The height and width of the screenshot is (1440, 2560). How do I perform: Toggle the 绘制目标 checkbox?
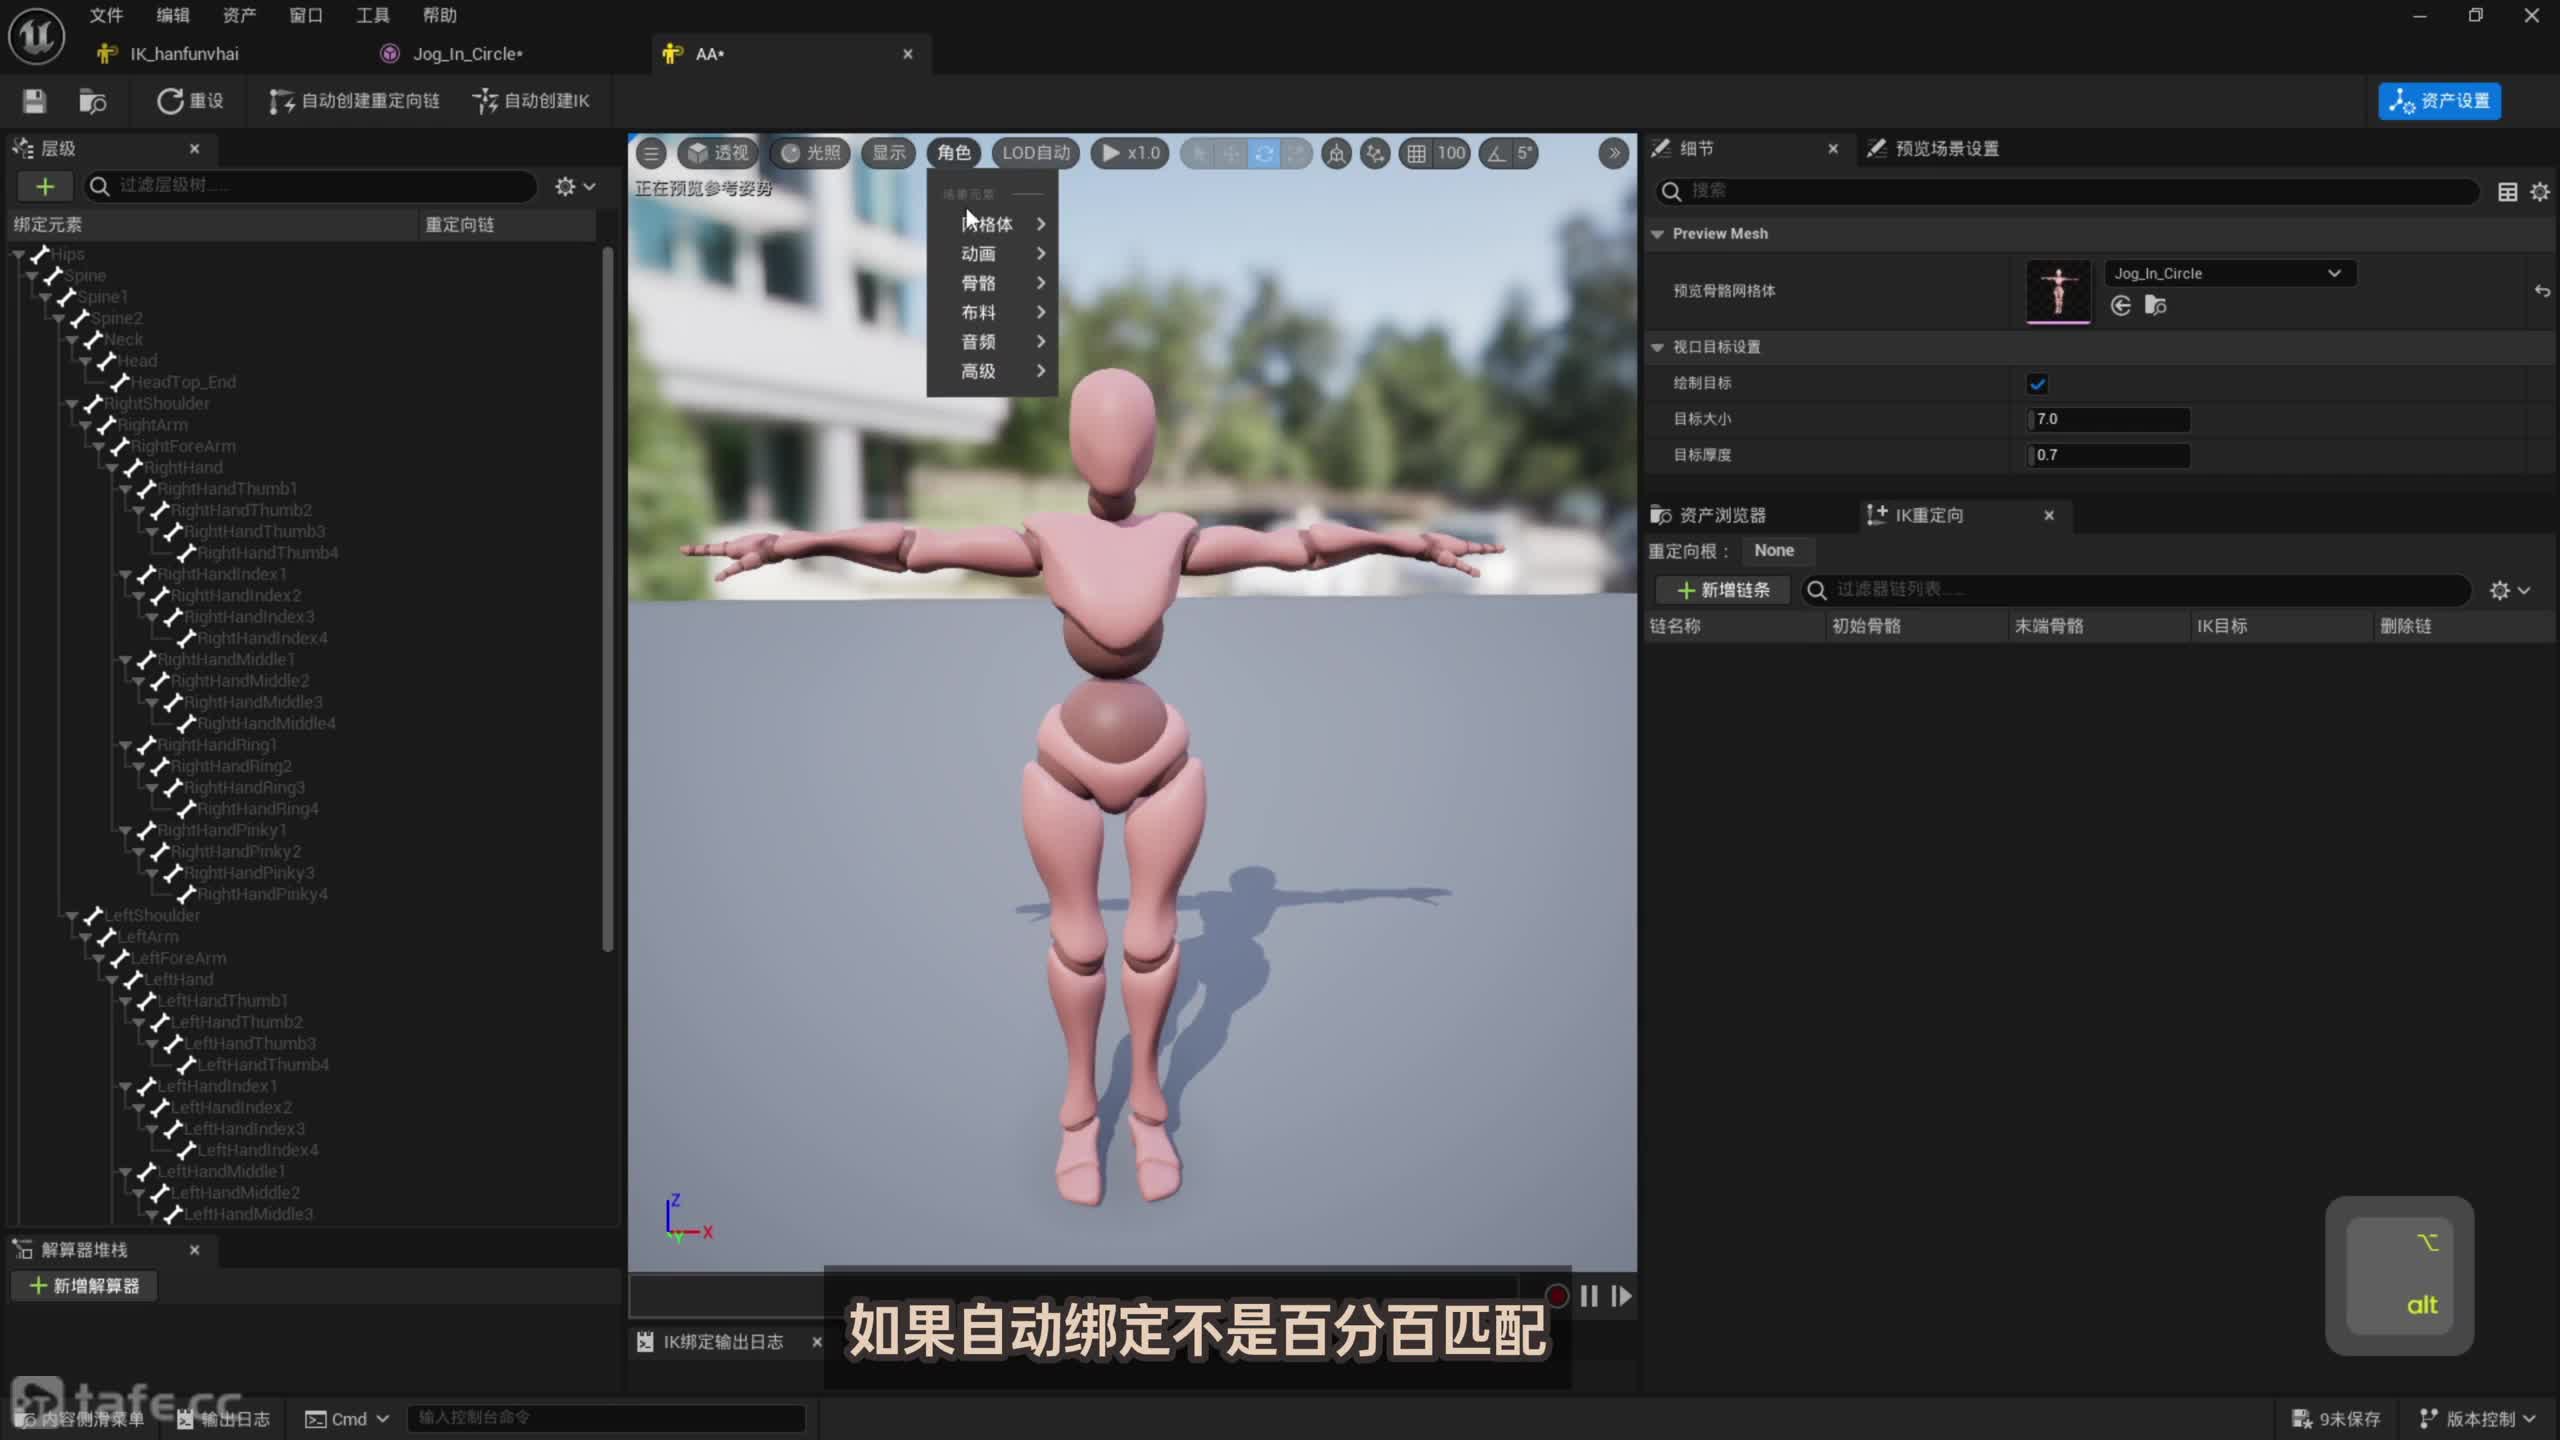(x=2037, y=384)
